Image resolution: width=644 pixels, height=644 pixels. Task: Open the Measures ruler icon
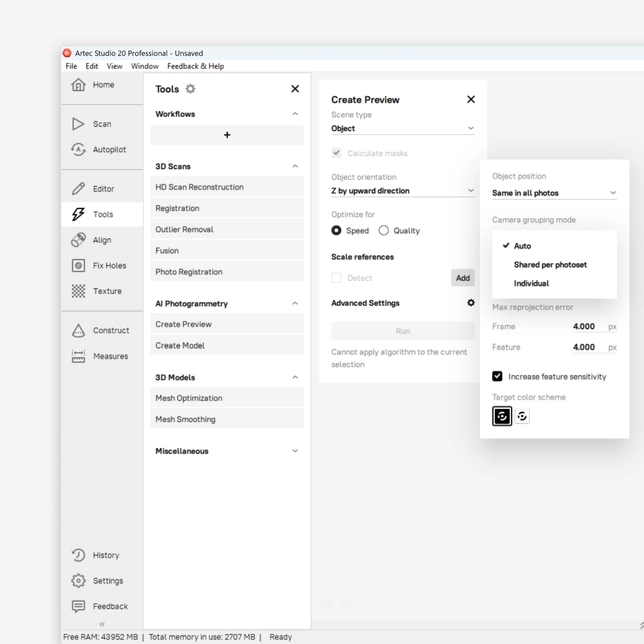coord(78,356)
